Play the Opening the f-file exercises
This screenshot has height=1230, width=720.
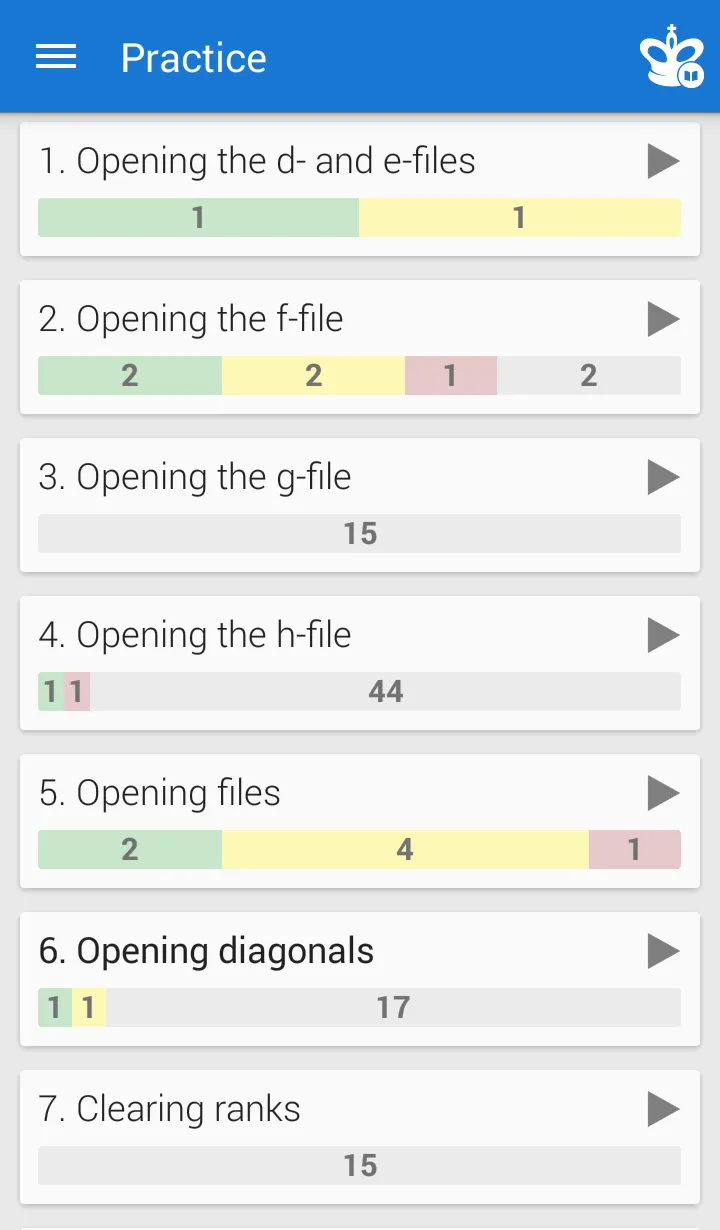663,319
